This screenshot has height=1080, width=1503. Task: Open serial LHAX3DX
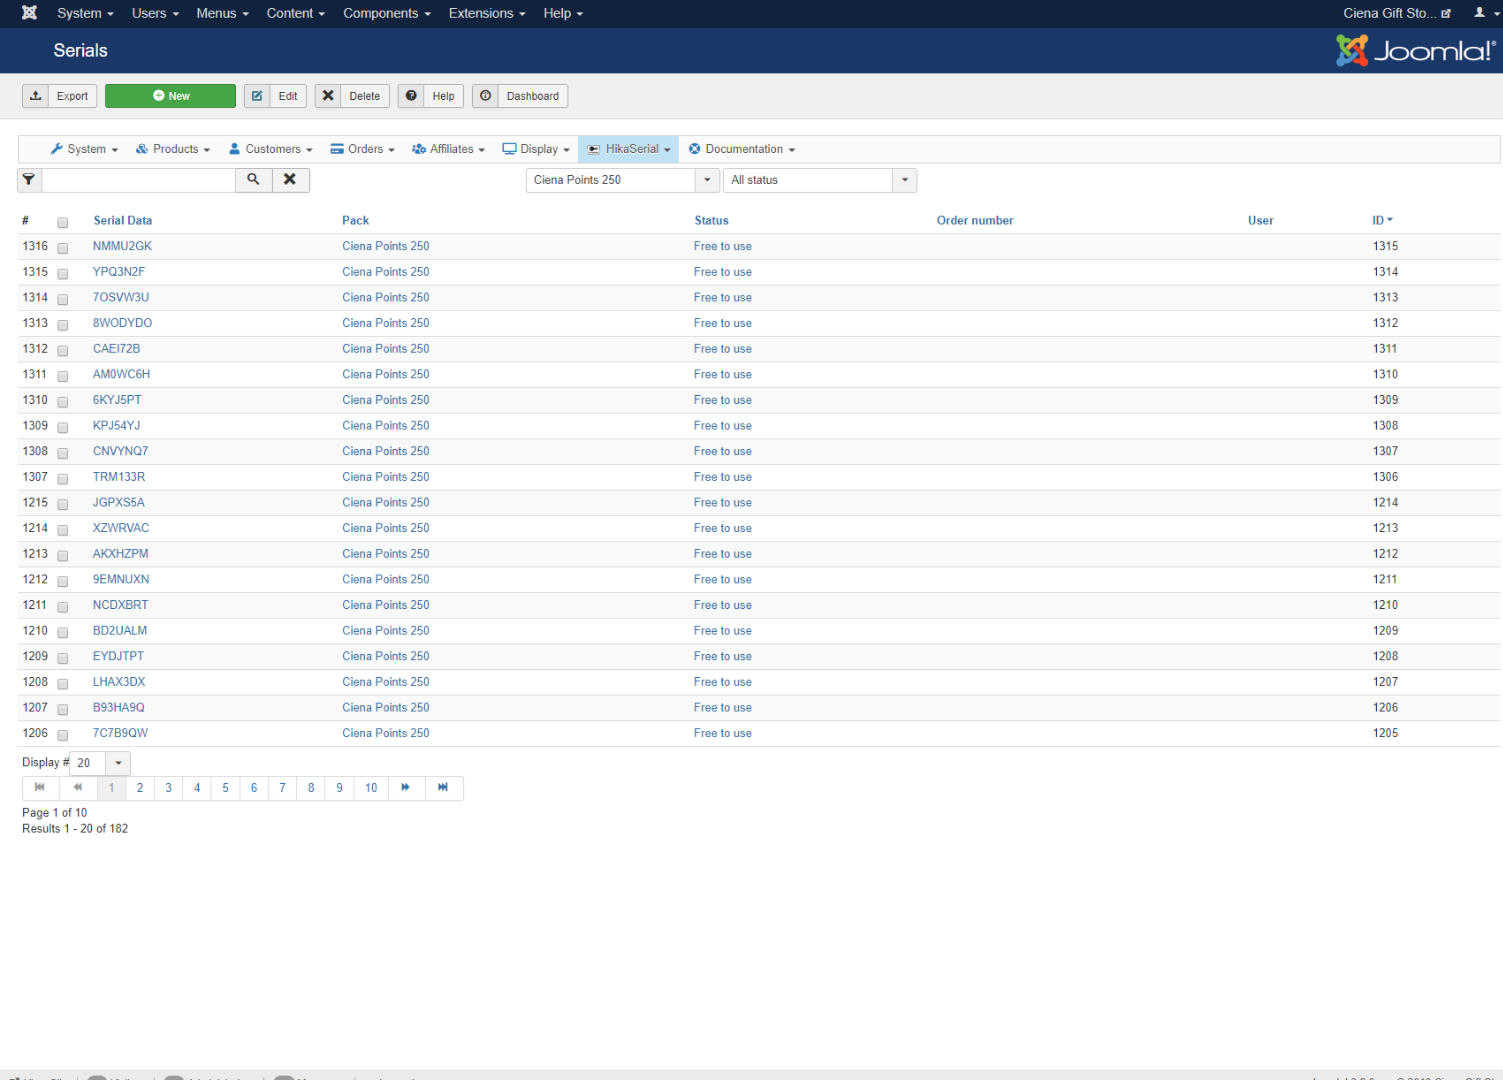click(x=119, y=682)
